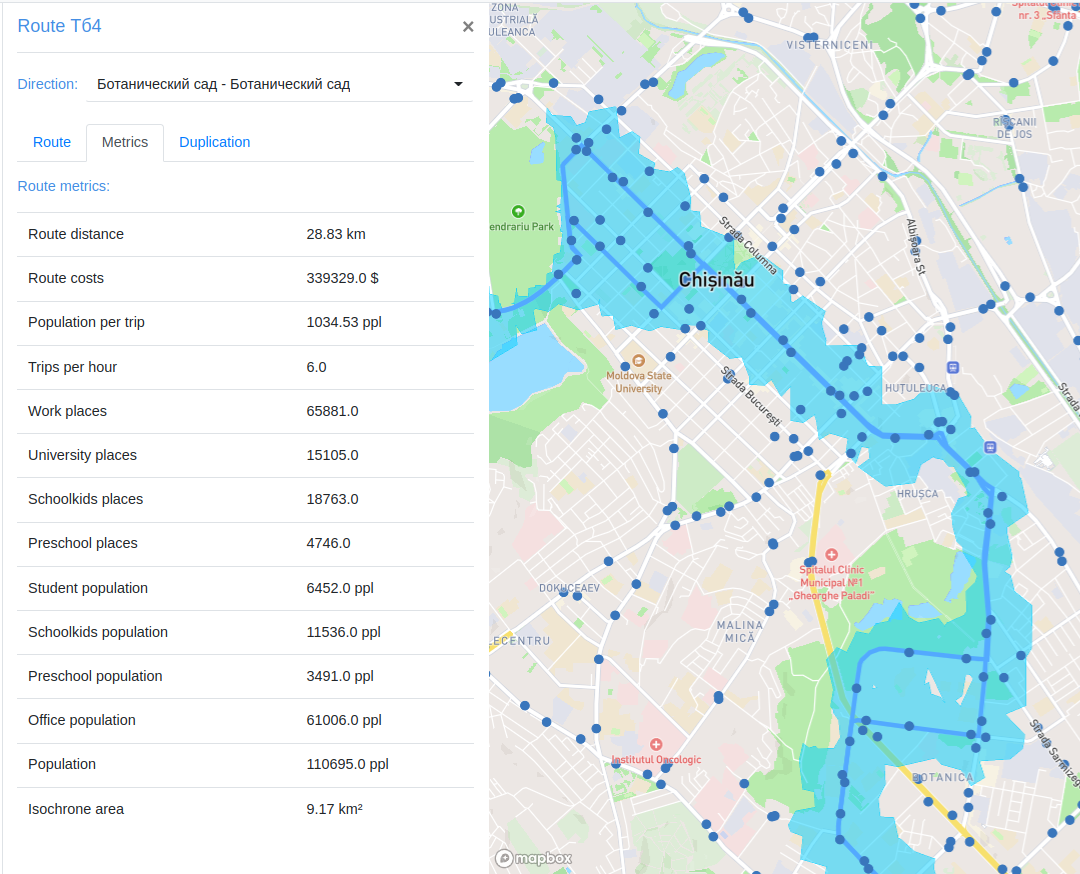Viewport: 1080px width, 874px height.
Task: Click the BOTANICA district label
Action: point(943,778)
